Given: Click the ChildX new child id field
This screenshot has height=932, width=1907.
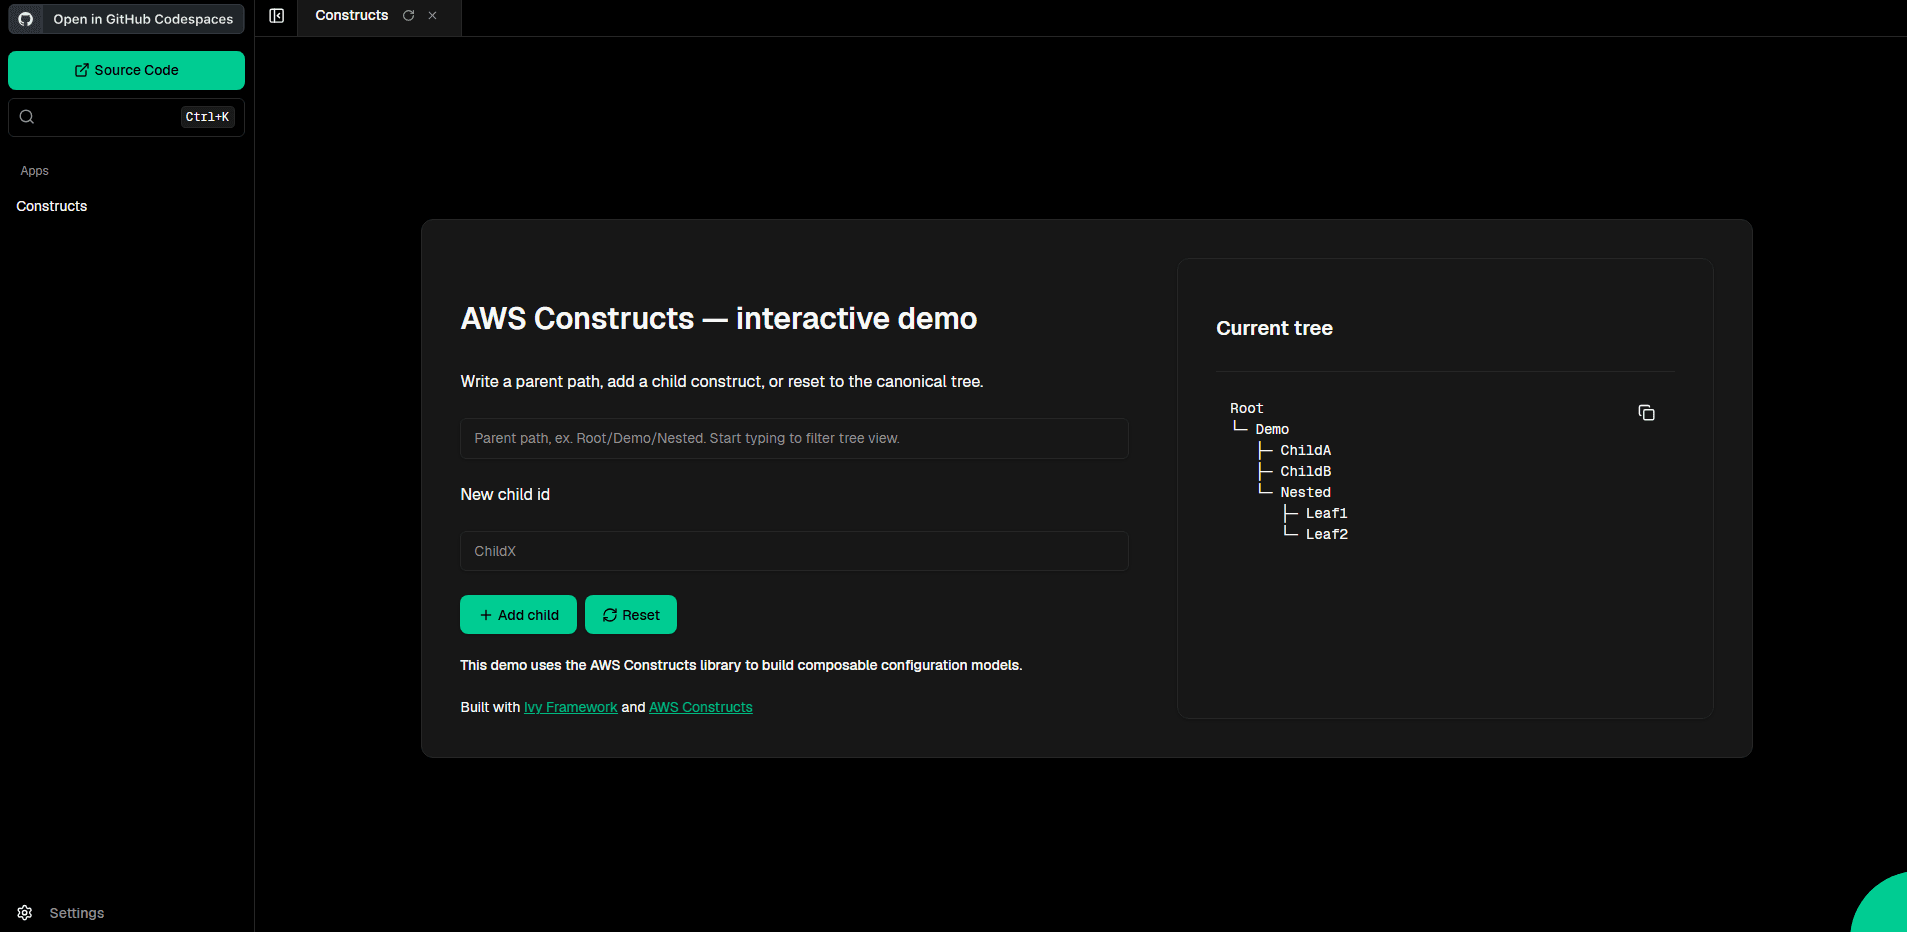Looking at the screenshot, I should click(x=793, y=550).
